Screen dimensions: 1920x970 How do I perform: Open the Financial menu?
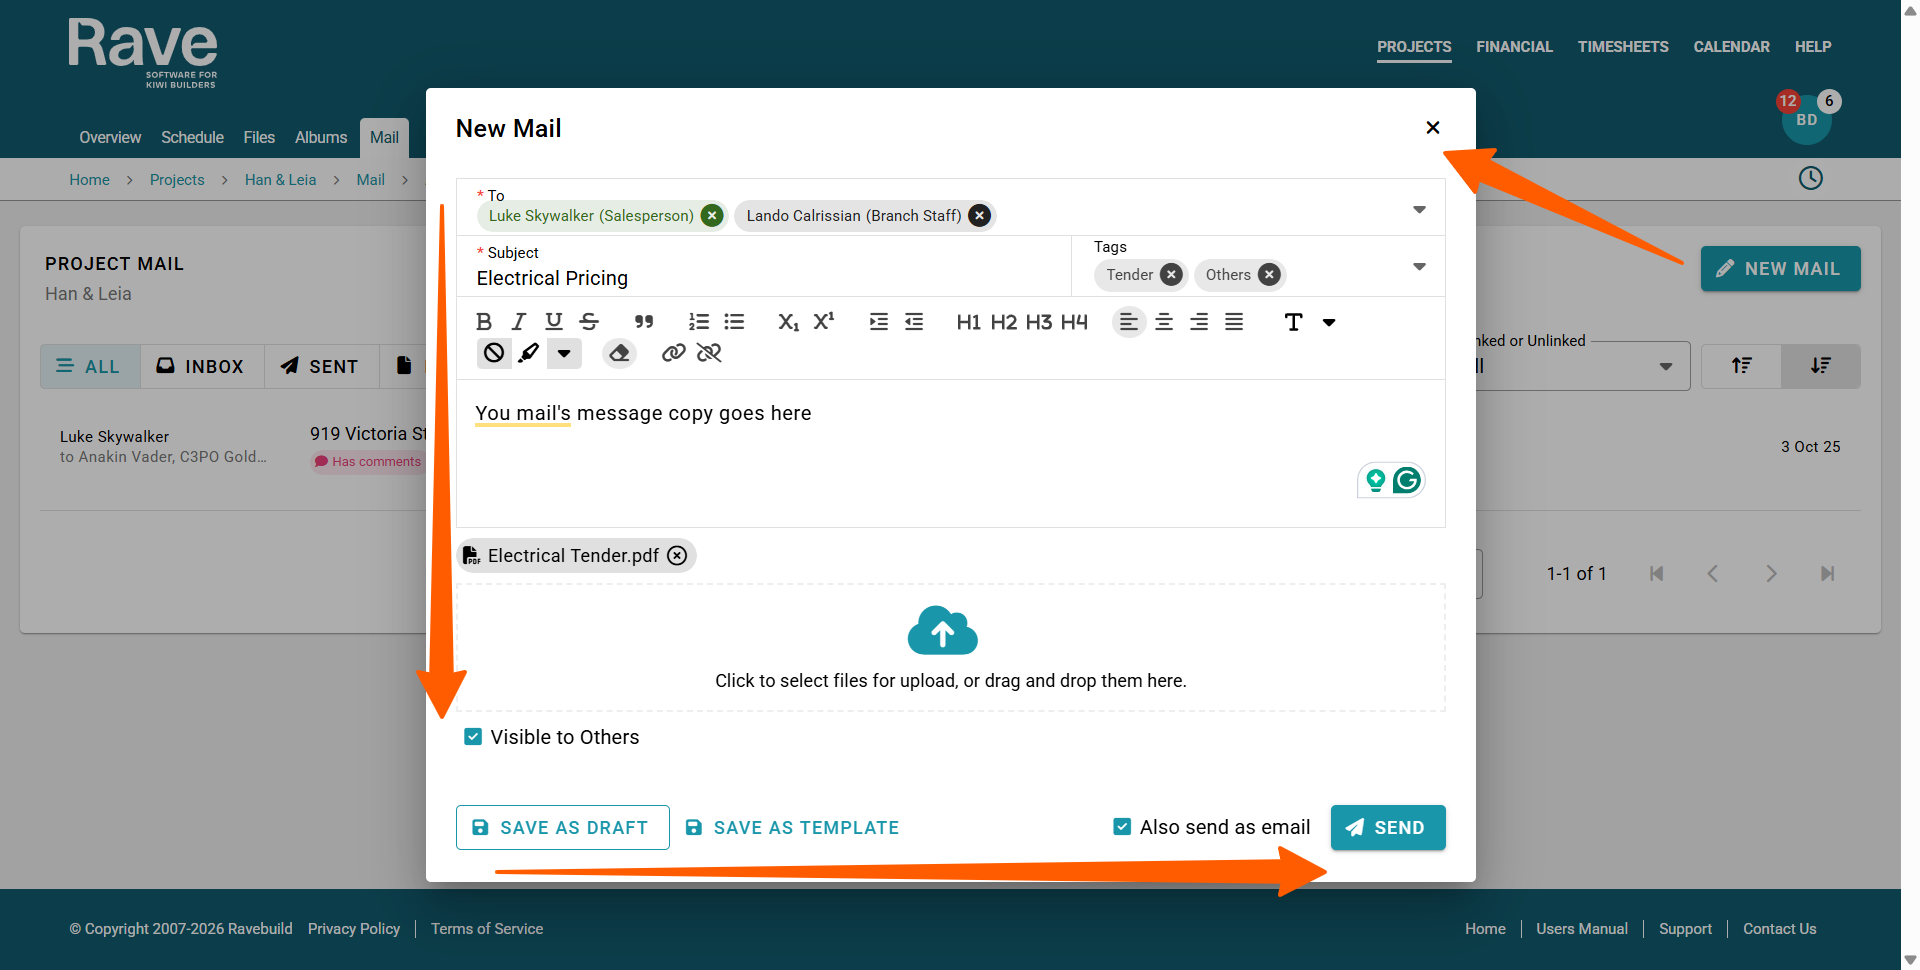[x=1514, y=47]
